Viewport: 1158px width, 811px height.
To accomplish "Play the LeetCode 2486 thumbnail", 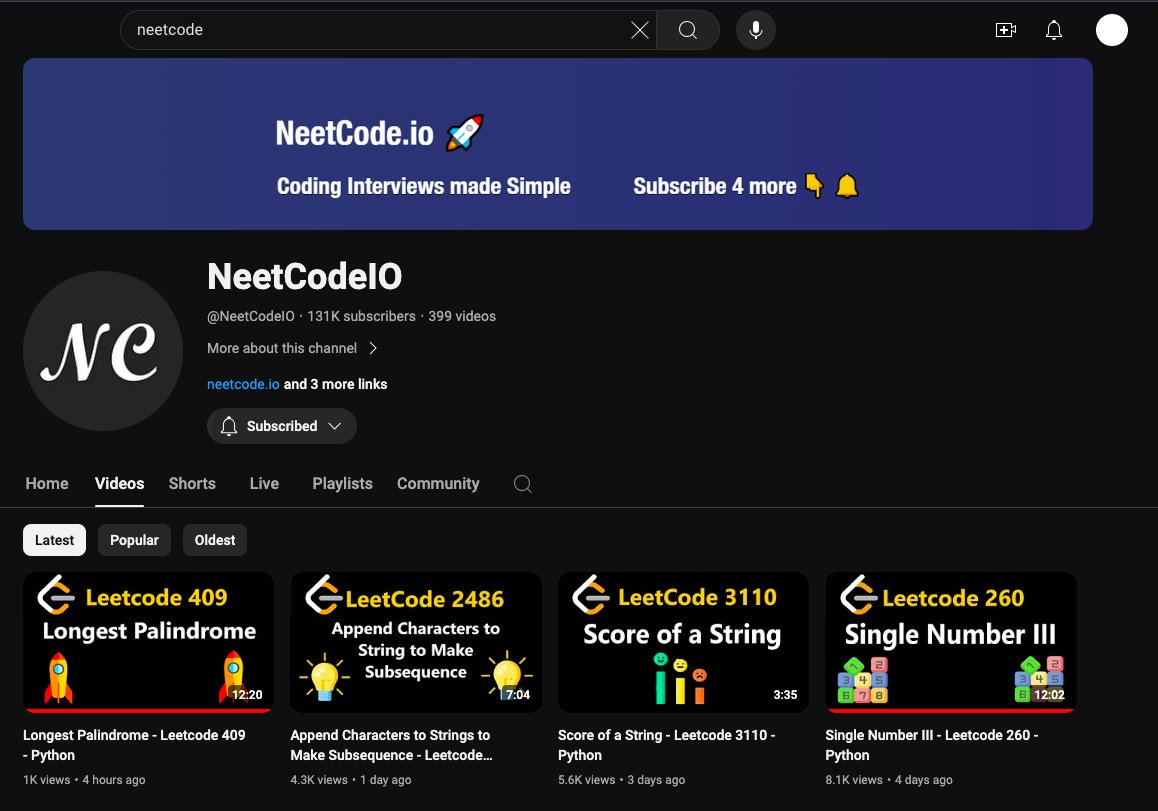I will click(416, 642).
